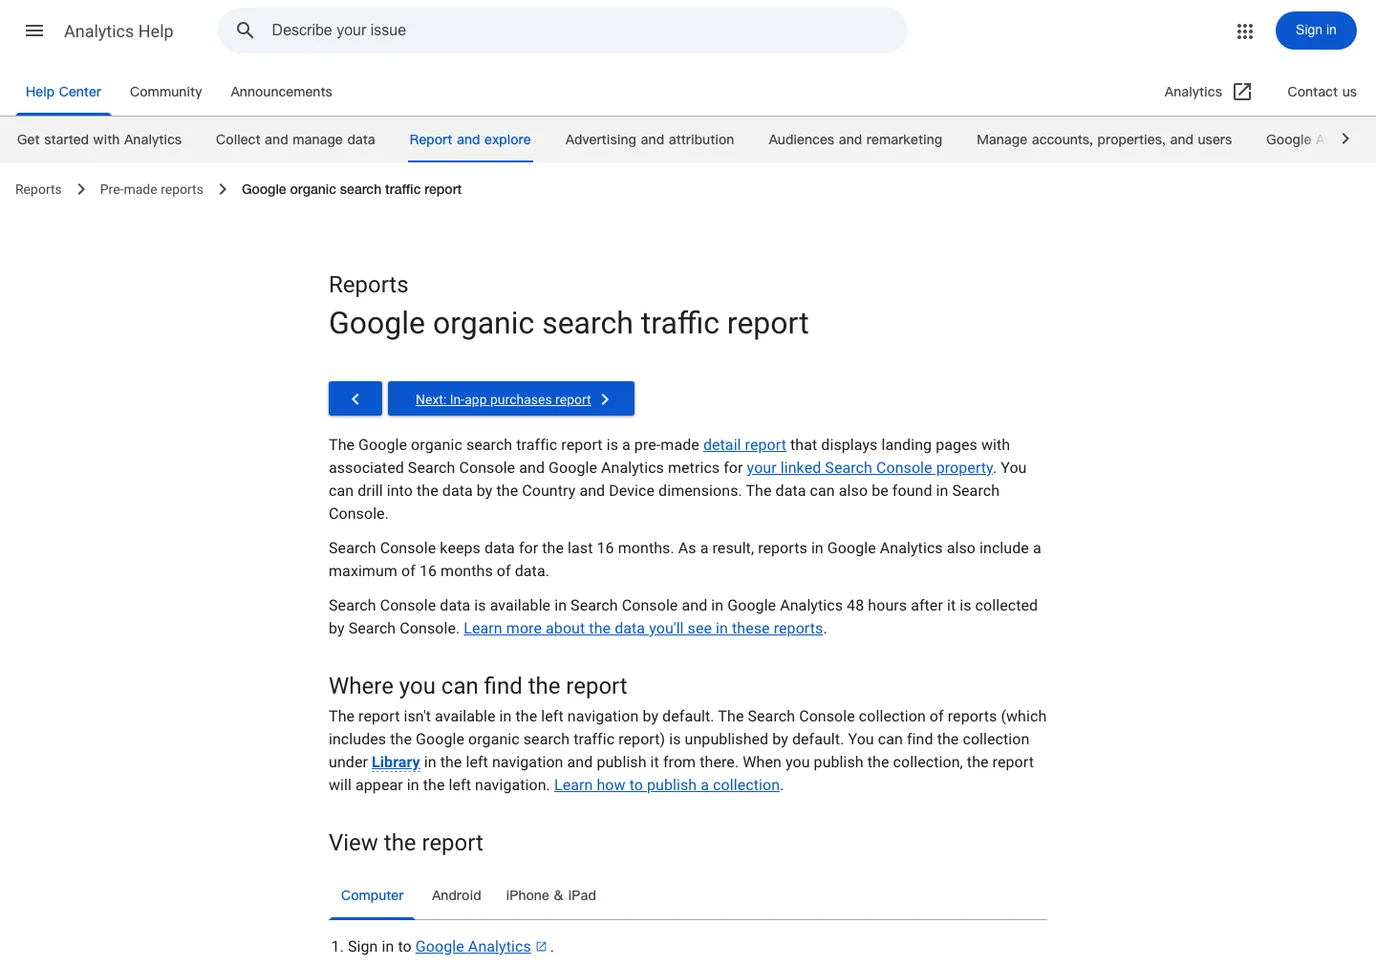Click the Pre-made reports breadcrumb
This screenshot has width=1376, height=960.
tap(151, 189)
